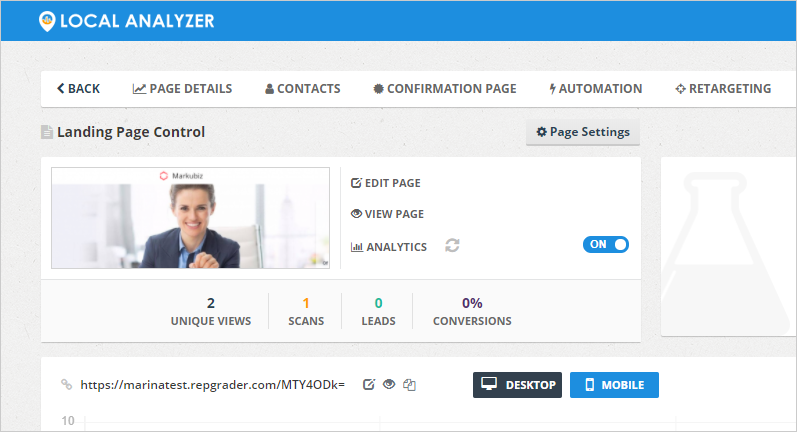
Task: Open Page Settings
Action: tap(583, 132)
